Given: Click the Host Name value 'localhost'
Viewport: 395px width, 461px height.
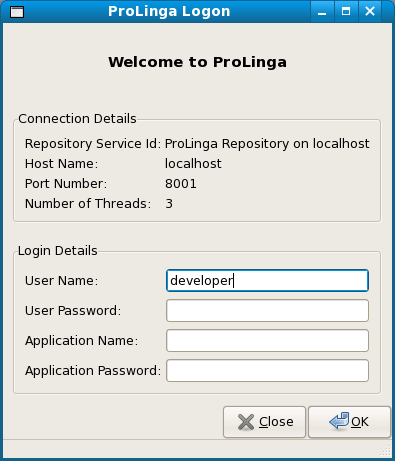Looking at the screenshot, I should [x=193, y=164].
